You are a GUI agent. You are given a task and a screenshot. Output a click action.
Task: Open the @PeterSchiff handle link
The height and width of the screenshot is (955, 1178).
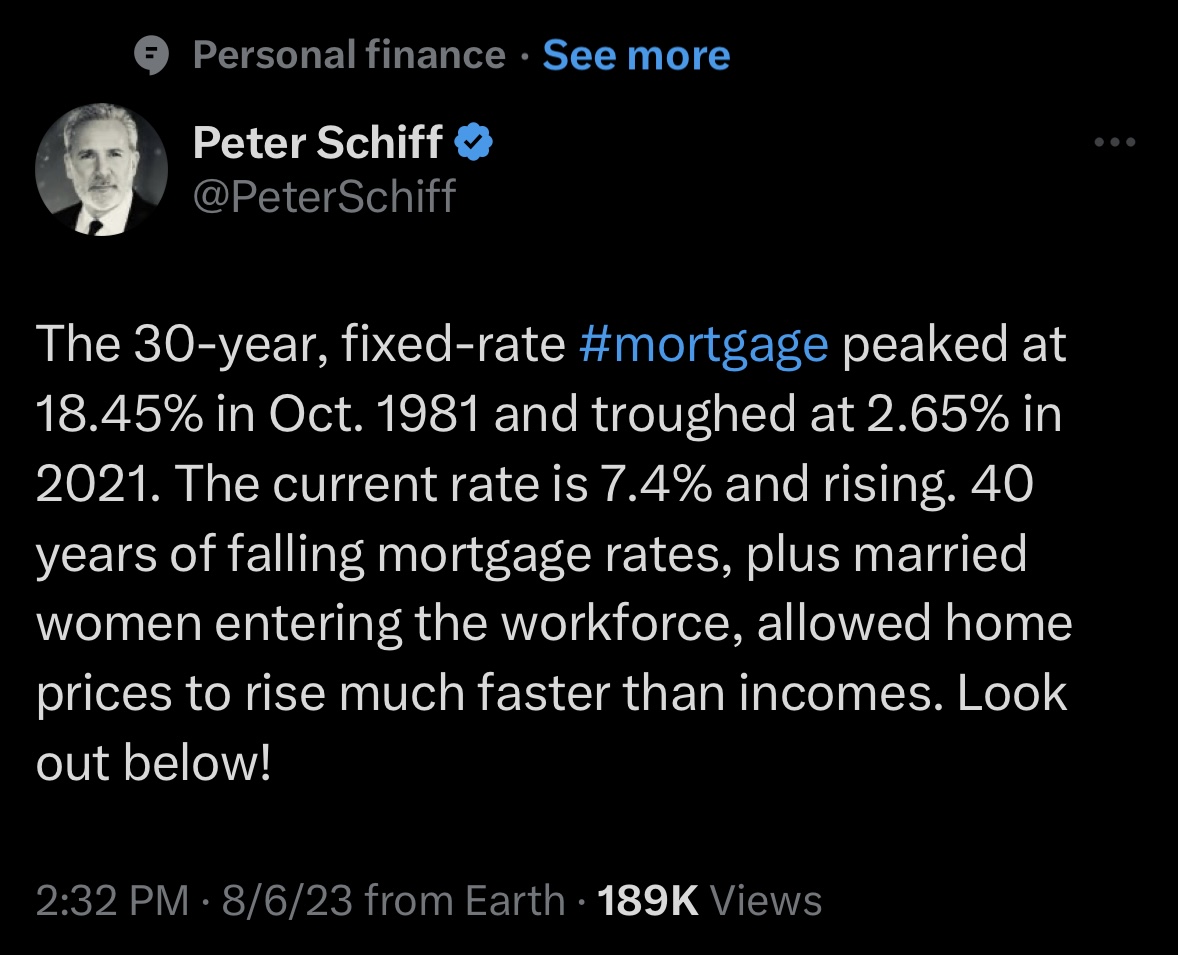325,196
